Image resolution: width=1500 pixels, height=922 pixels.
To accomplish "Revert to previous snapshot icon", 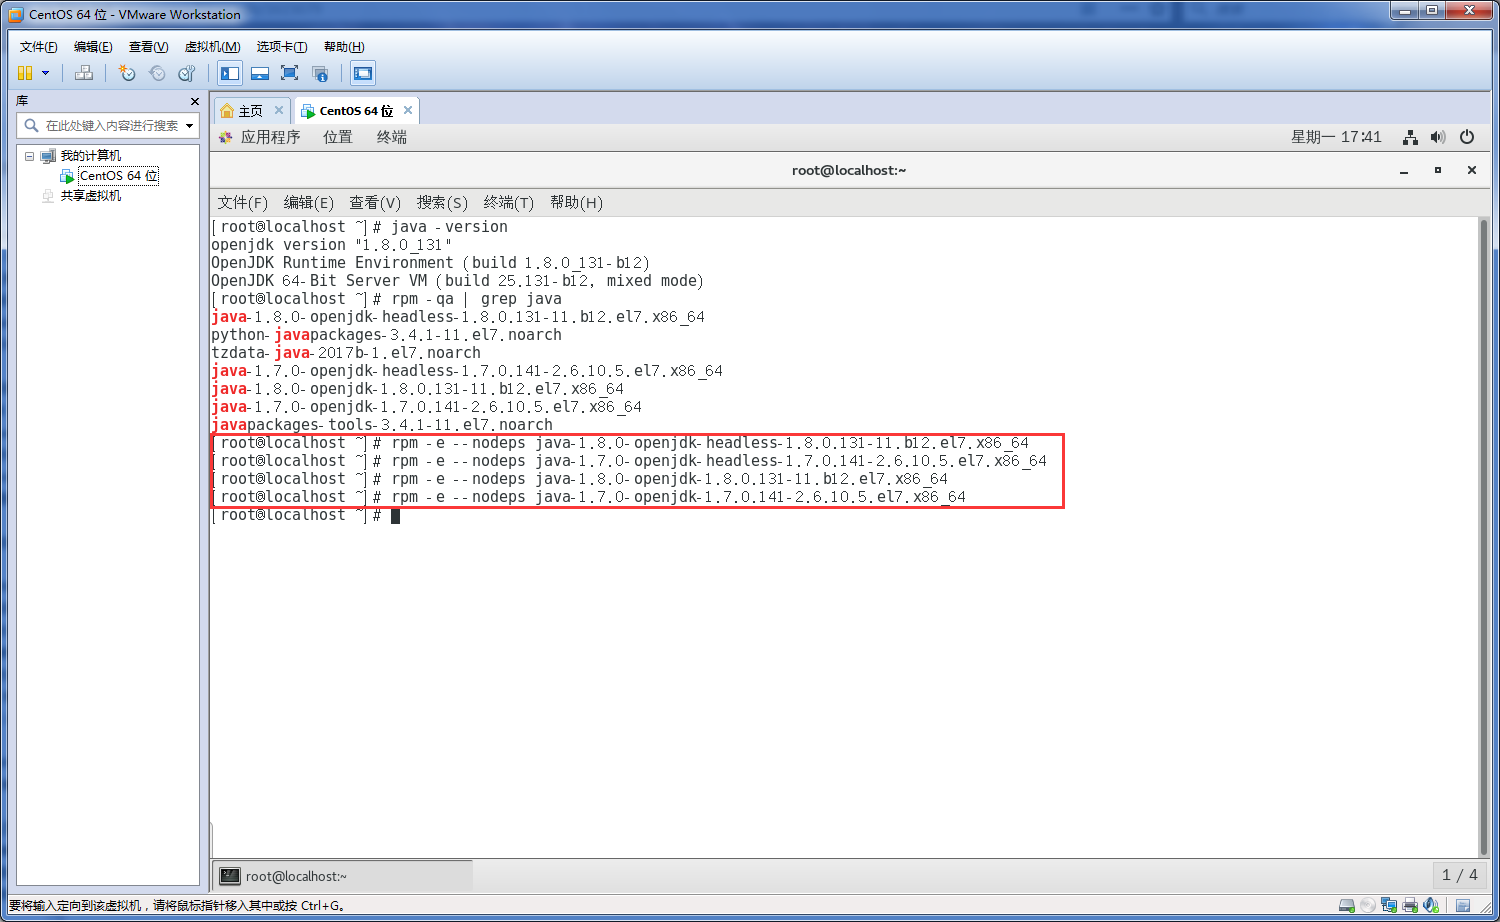I will point(157,73).
